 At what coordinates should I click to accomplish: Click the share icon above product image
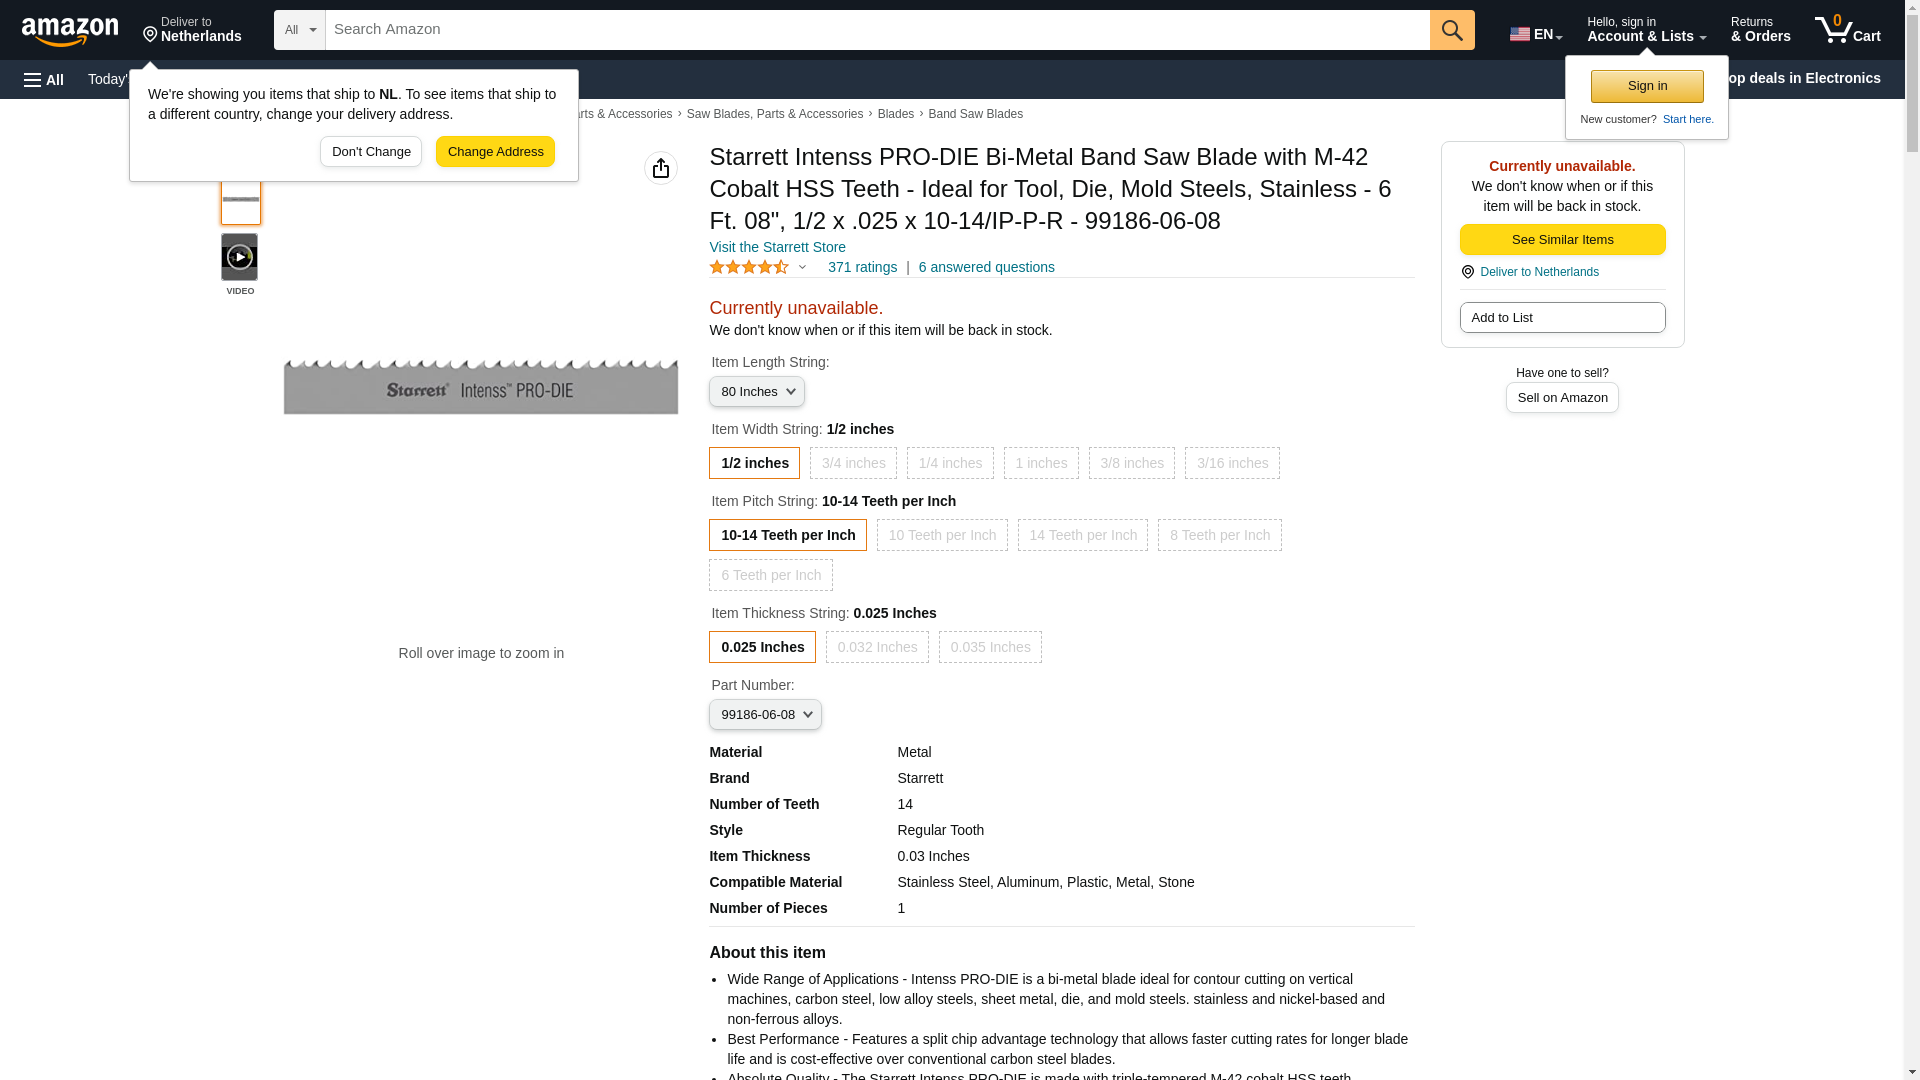pos(661,168)
